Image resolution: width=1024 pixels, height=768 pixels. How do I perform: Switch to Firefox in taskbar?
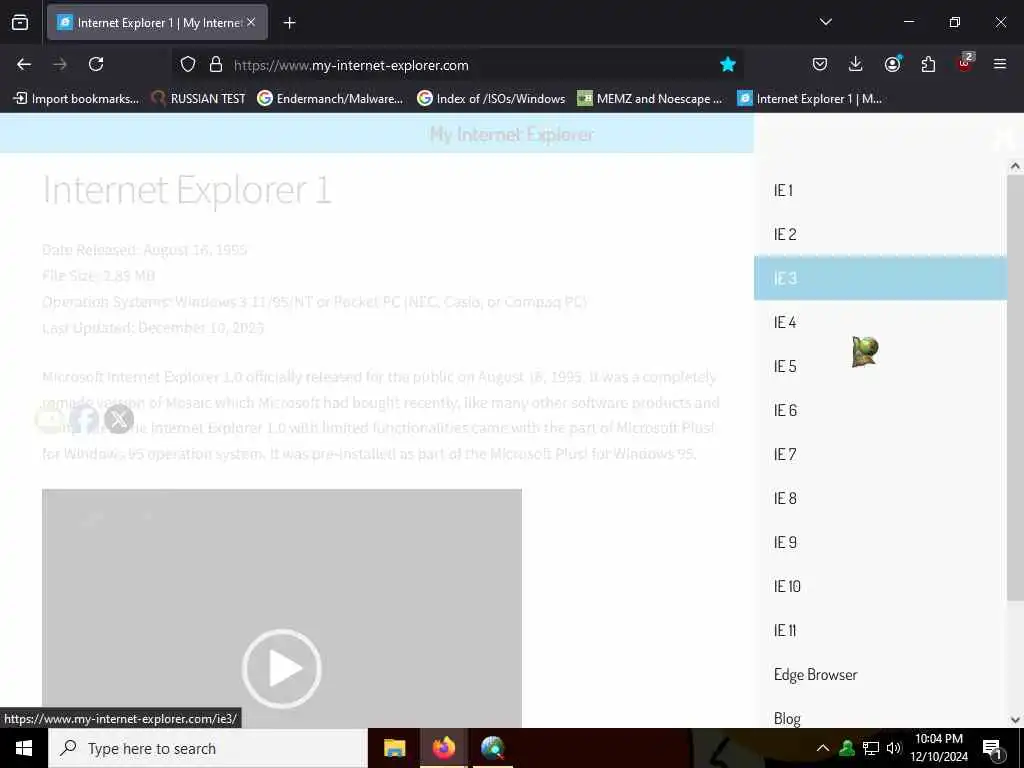443,748
